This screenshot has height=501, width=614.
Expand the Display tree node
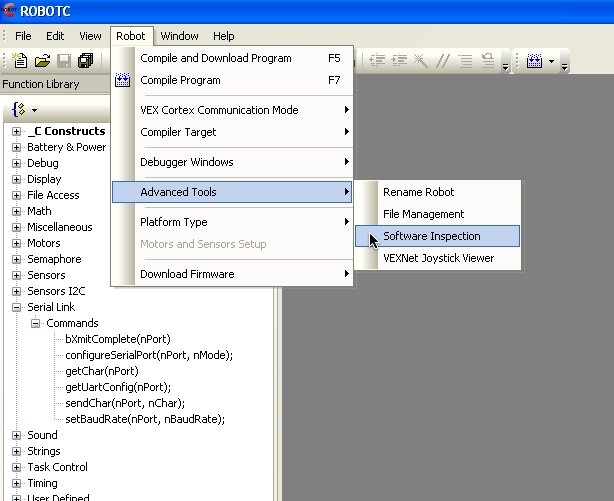click(x=16, y=179)
